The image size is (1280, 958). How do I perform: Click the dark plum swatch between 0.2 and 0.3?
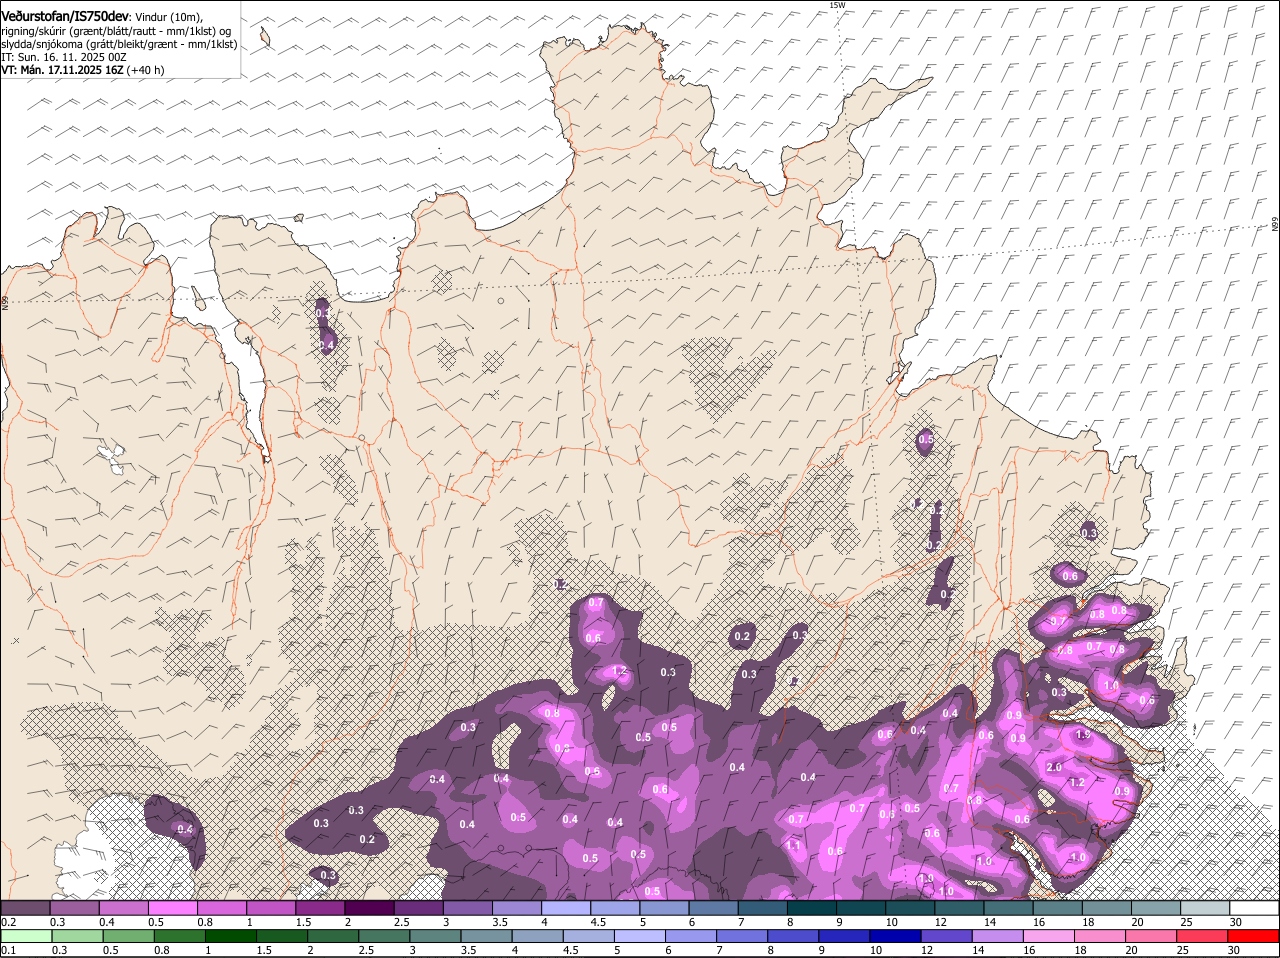click(25, 907)
